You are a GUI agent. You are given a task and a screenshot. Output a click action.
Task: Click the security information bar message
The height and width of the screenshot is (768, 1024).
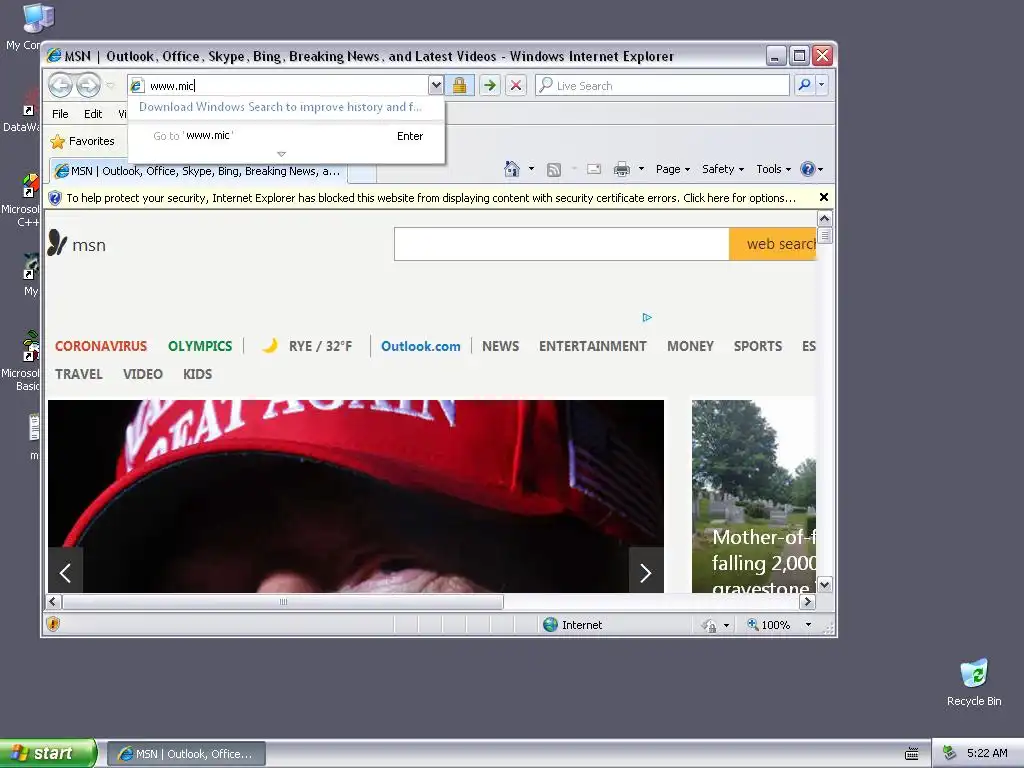431,198
